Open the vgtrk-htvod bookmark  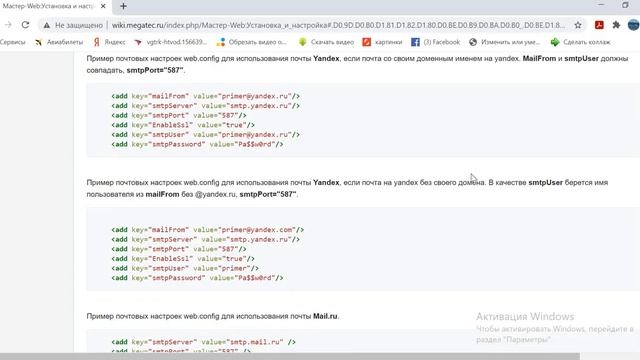pos(171,42)
